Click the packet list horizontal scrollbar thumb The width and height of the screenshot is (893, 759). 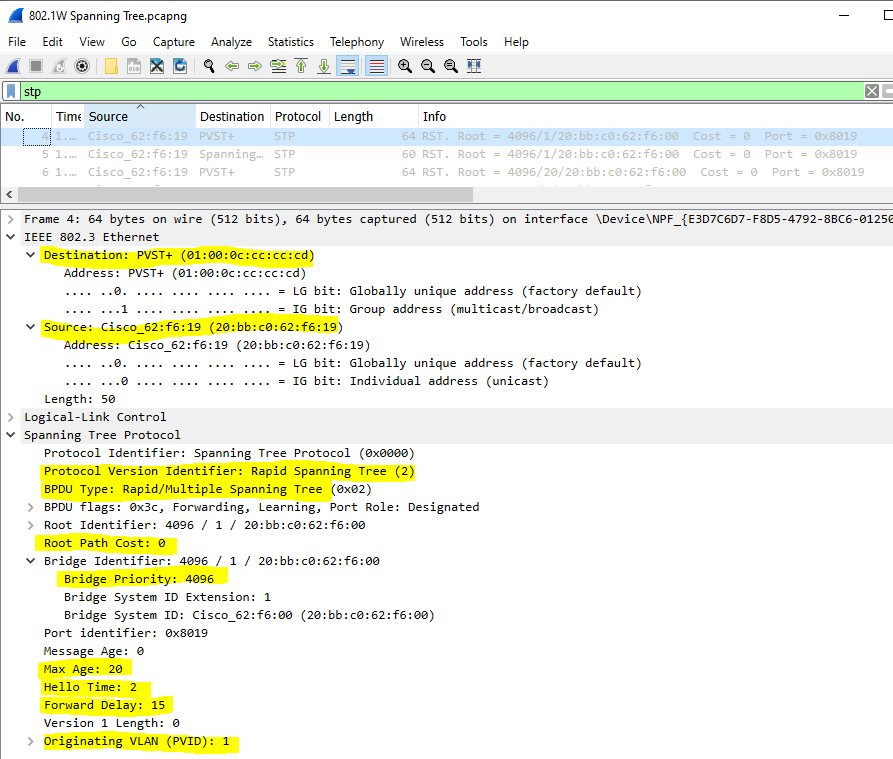245,195
